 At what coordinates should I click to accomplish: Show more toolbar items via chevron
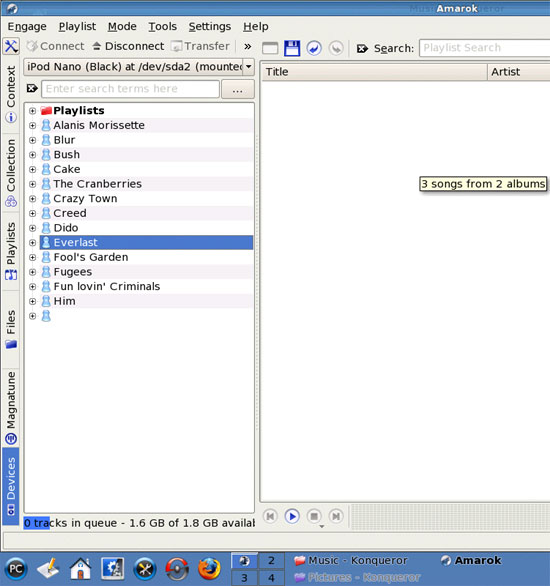click(247, 46)
